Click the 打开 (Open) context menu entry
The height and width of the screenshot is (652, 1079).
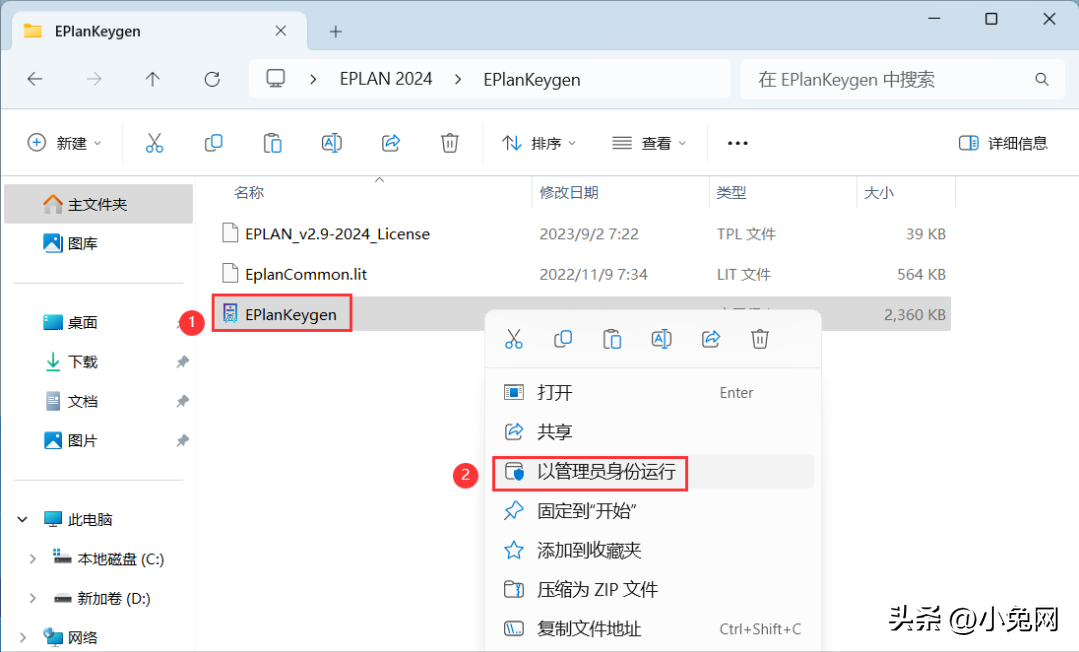coord(555,393)
